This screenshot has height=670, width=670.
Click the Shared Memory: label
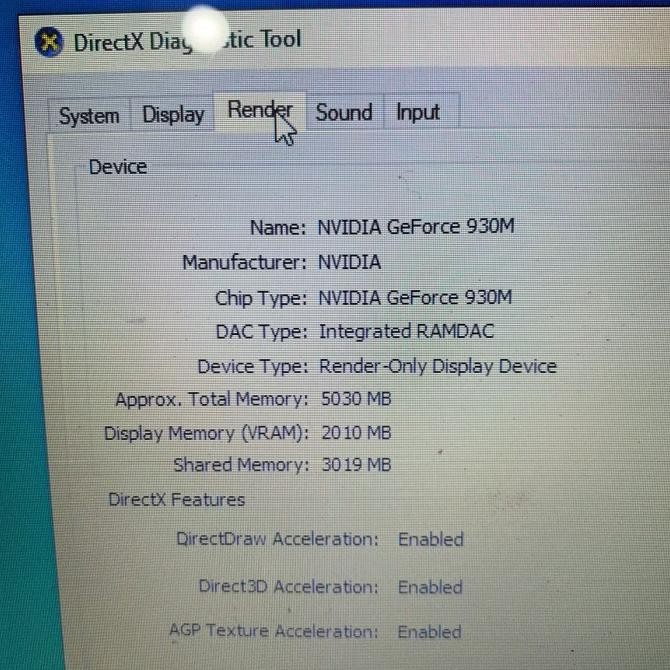[241, 465]
